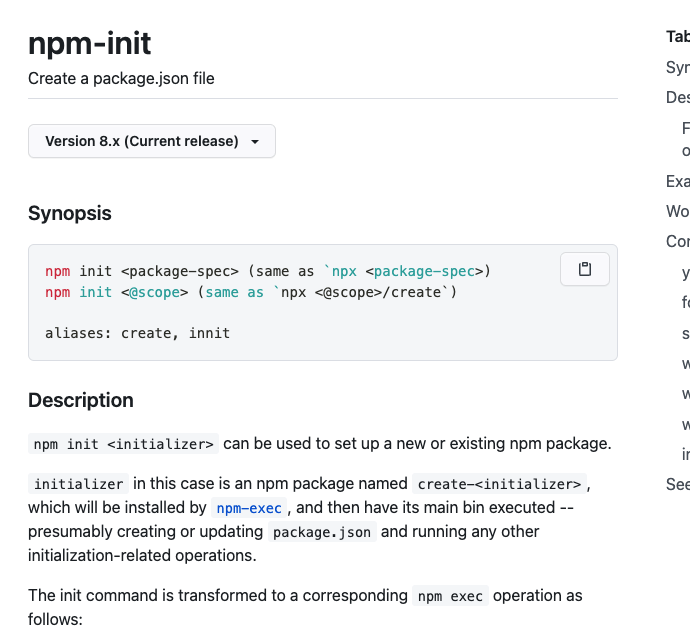The width and height of the screenshot is (690, 638).
Task: Jump to Synopsis in the table of contents
Action: 678,68
